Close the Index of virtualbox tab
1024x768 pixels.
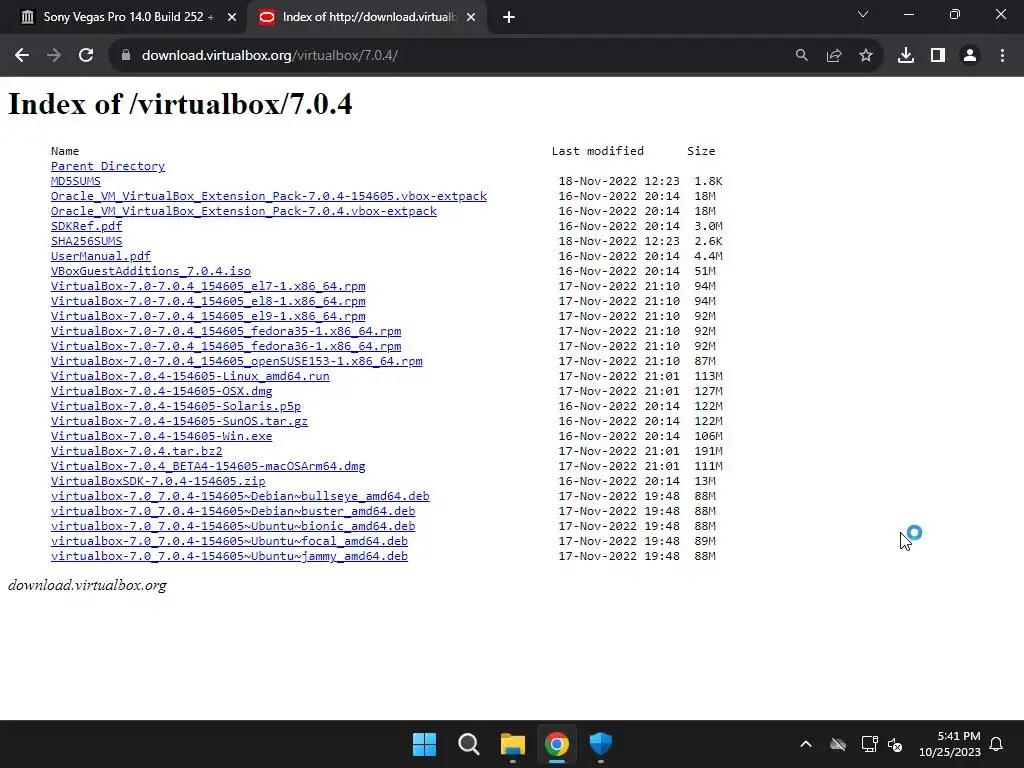pos(471,17)
